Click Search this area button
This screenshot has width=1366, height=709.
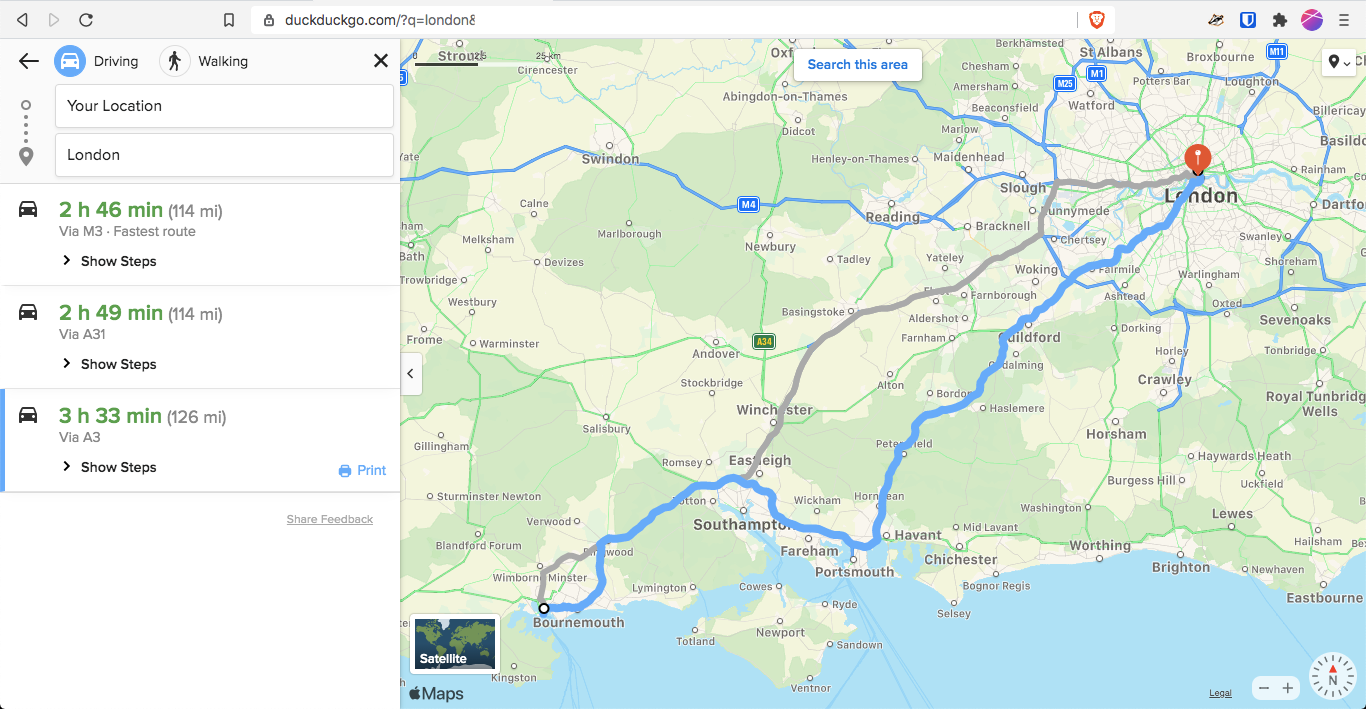pyautogui.click(x=858, y=64)
